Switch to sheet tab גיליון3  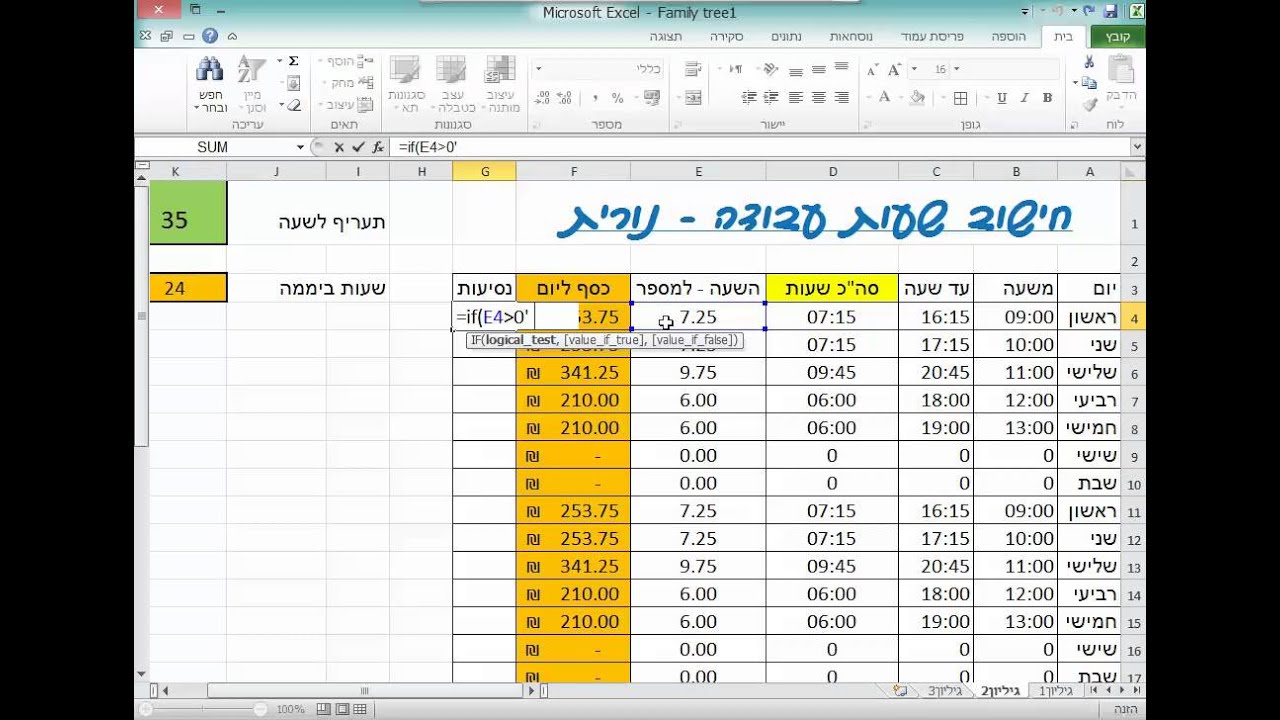944,690
